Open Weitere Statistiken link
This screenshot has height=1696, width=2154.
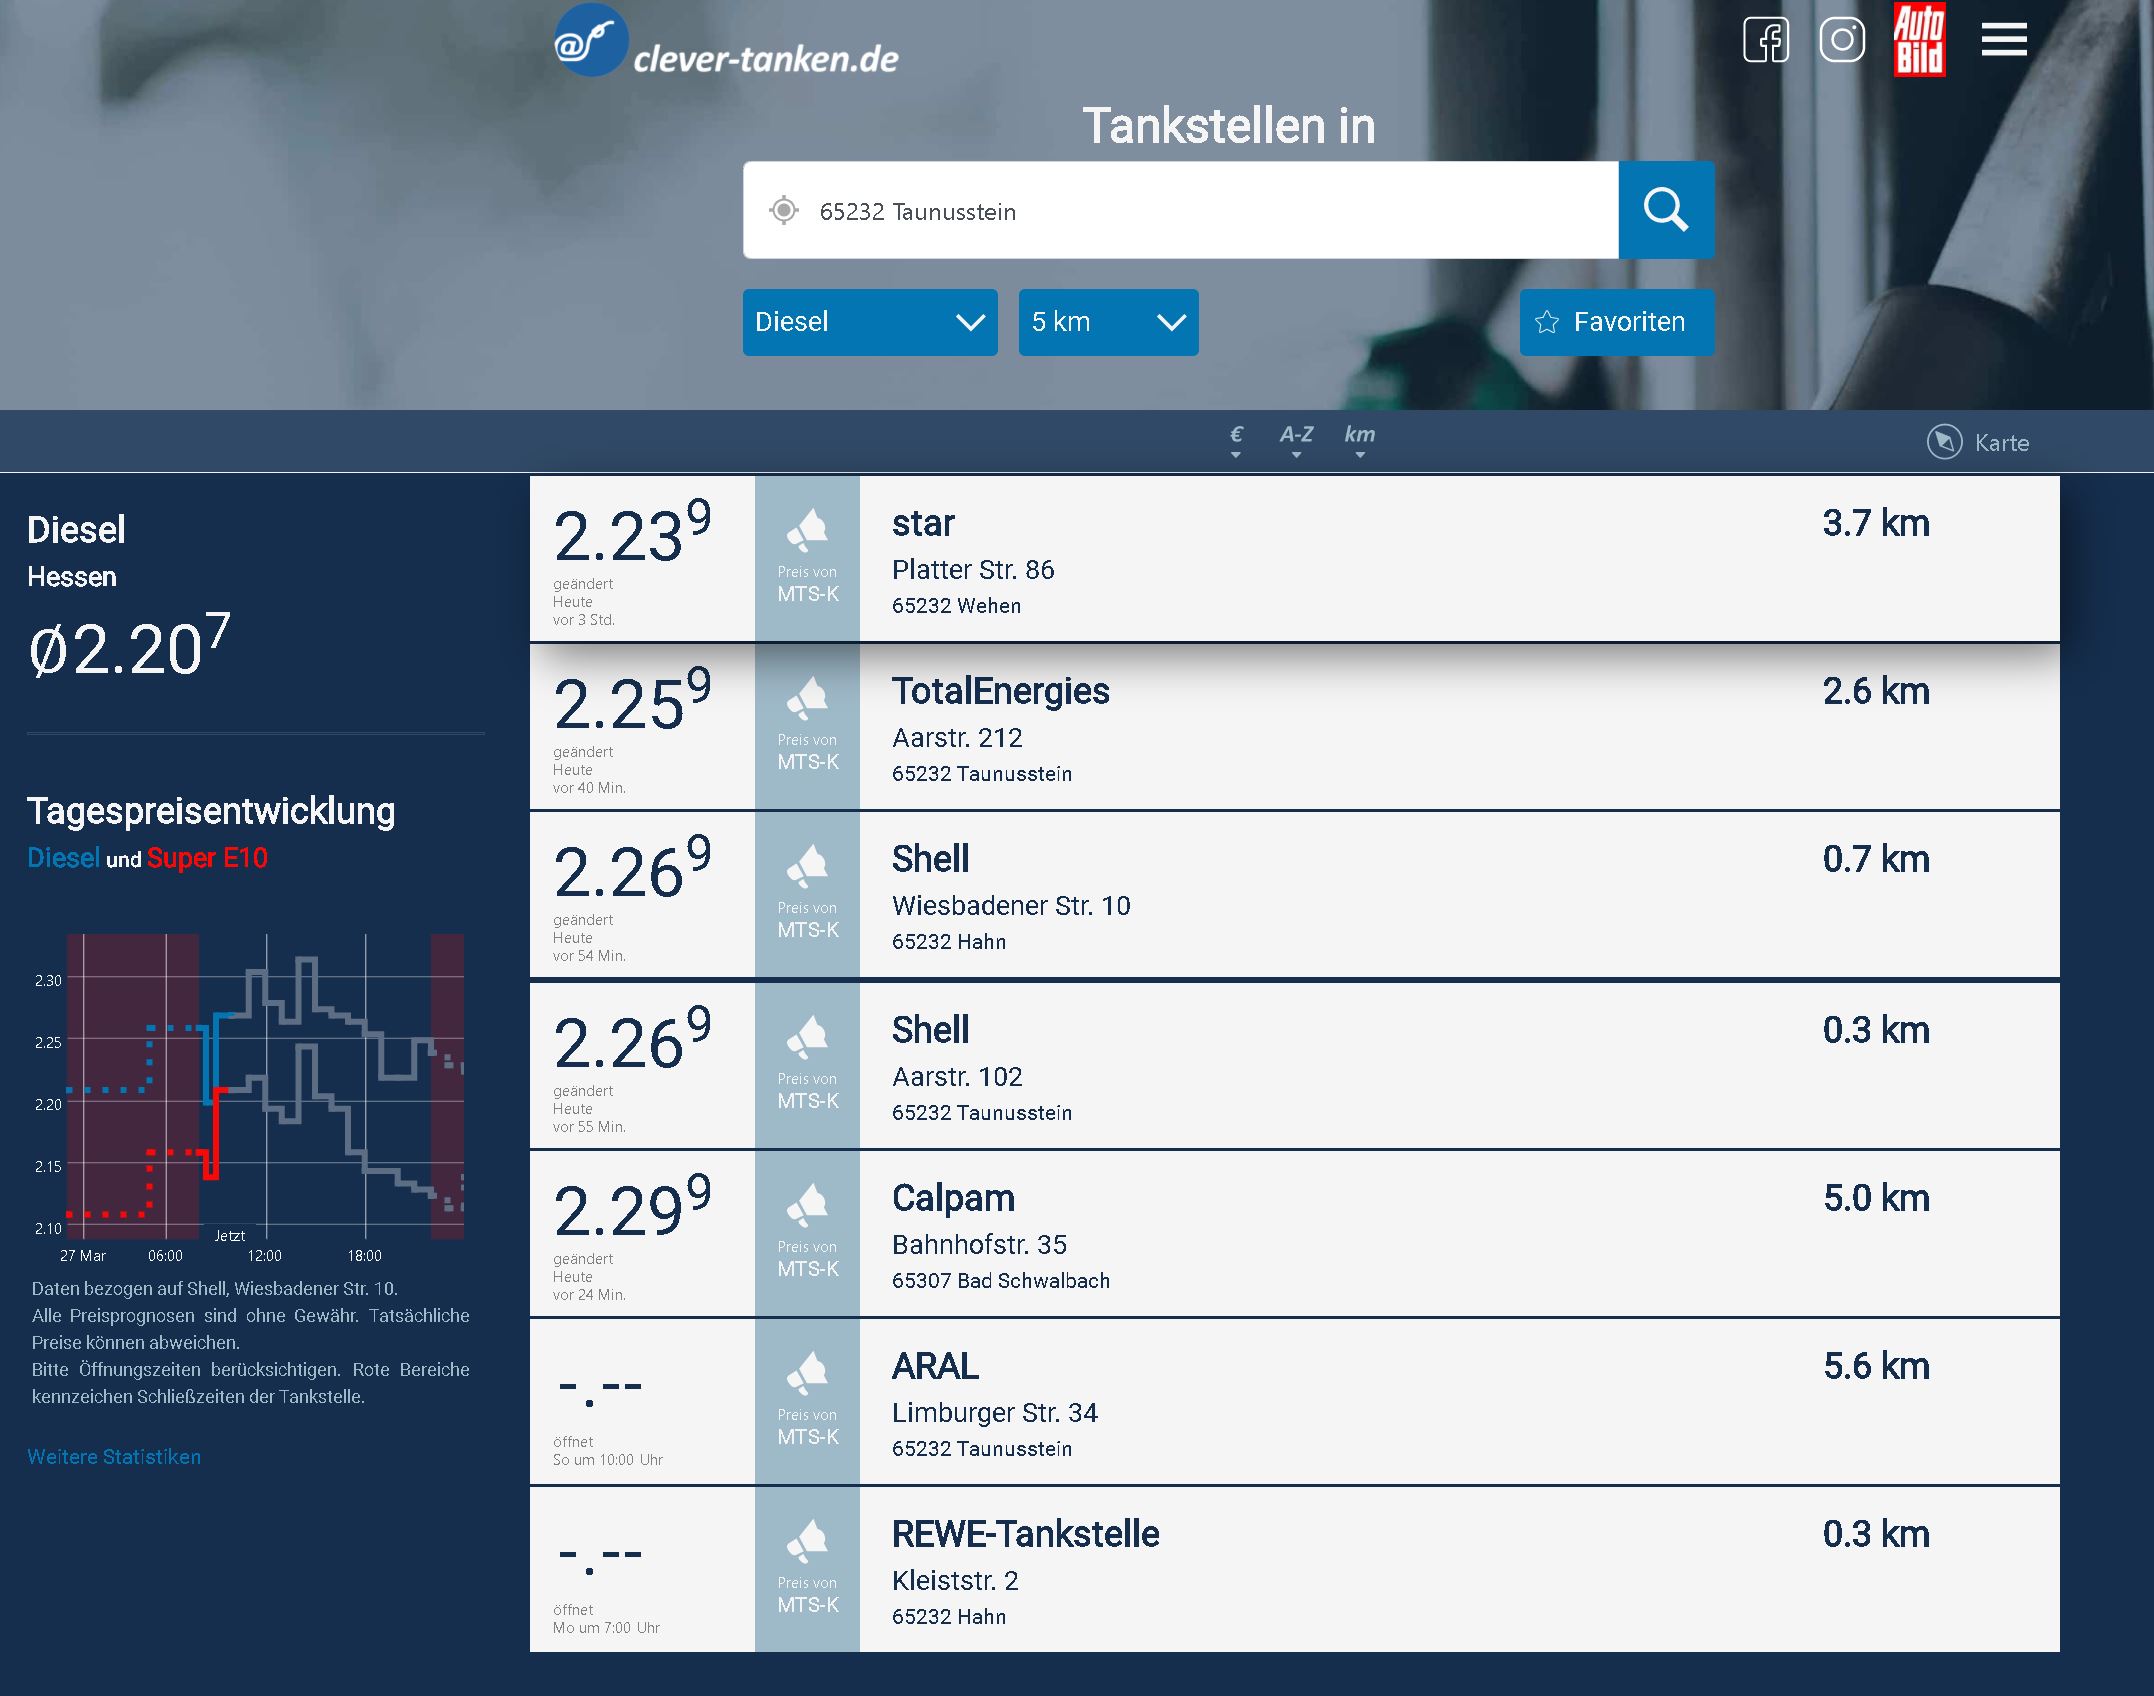(x=114, y=1457)
